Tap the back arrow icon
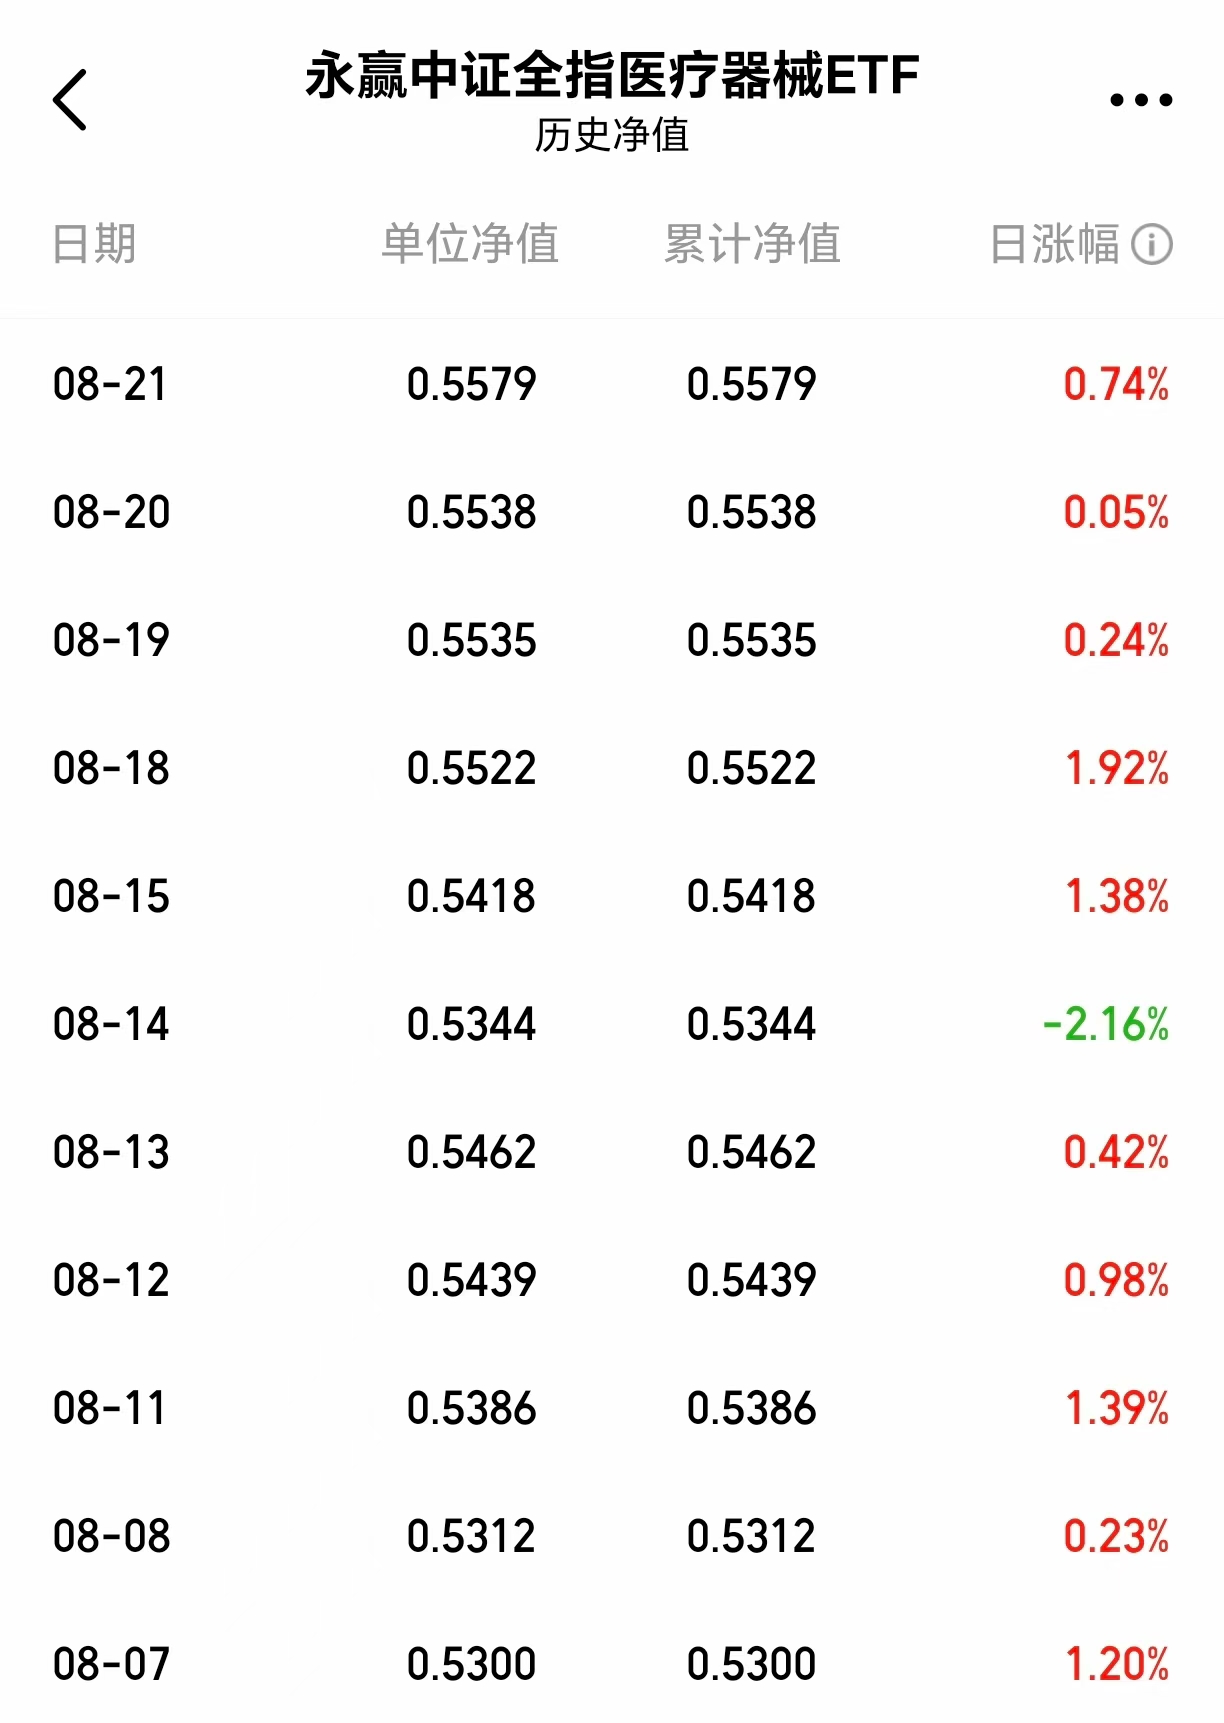The image size is (1224, 1723). 70,100
